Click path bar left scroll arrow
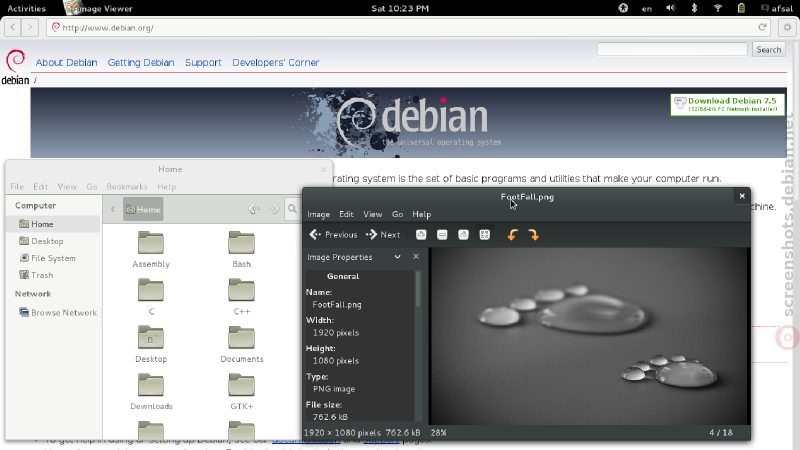 tap(113, 209)
